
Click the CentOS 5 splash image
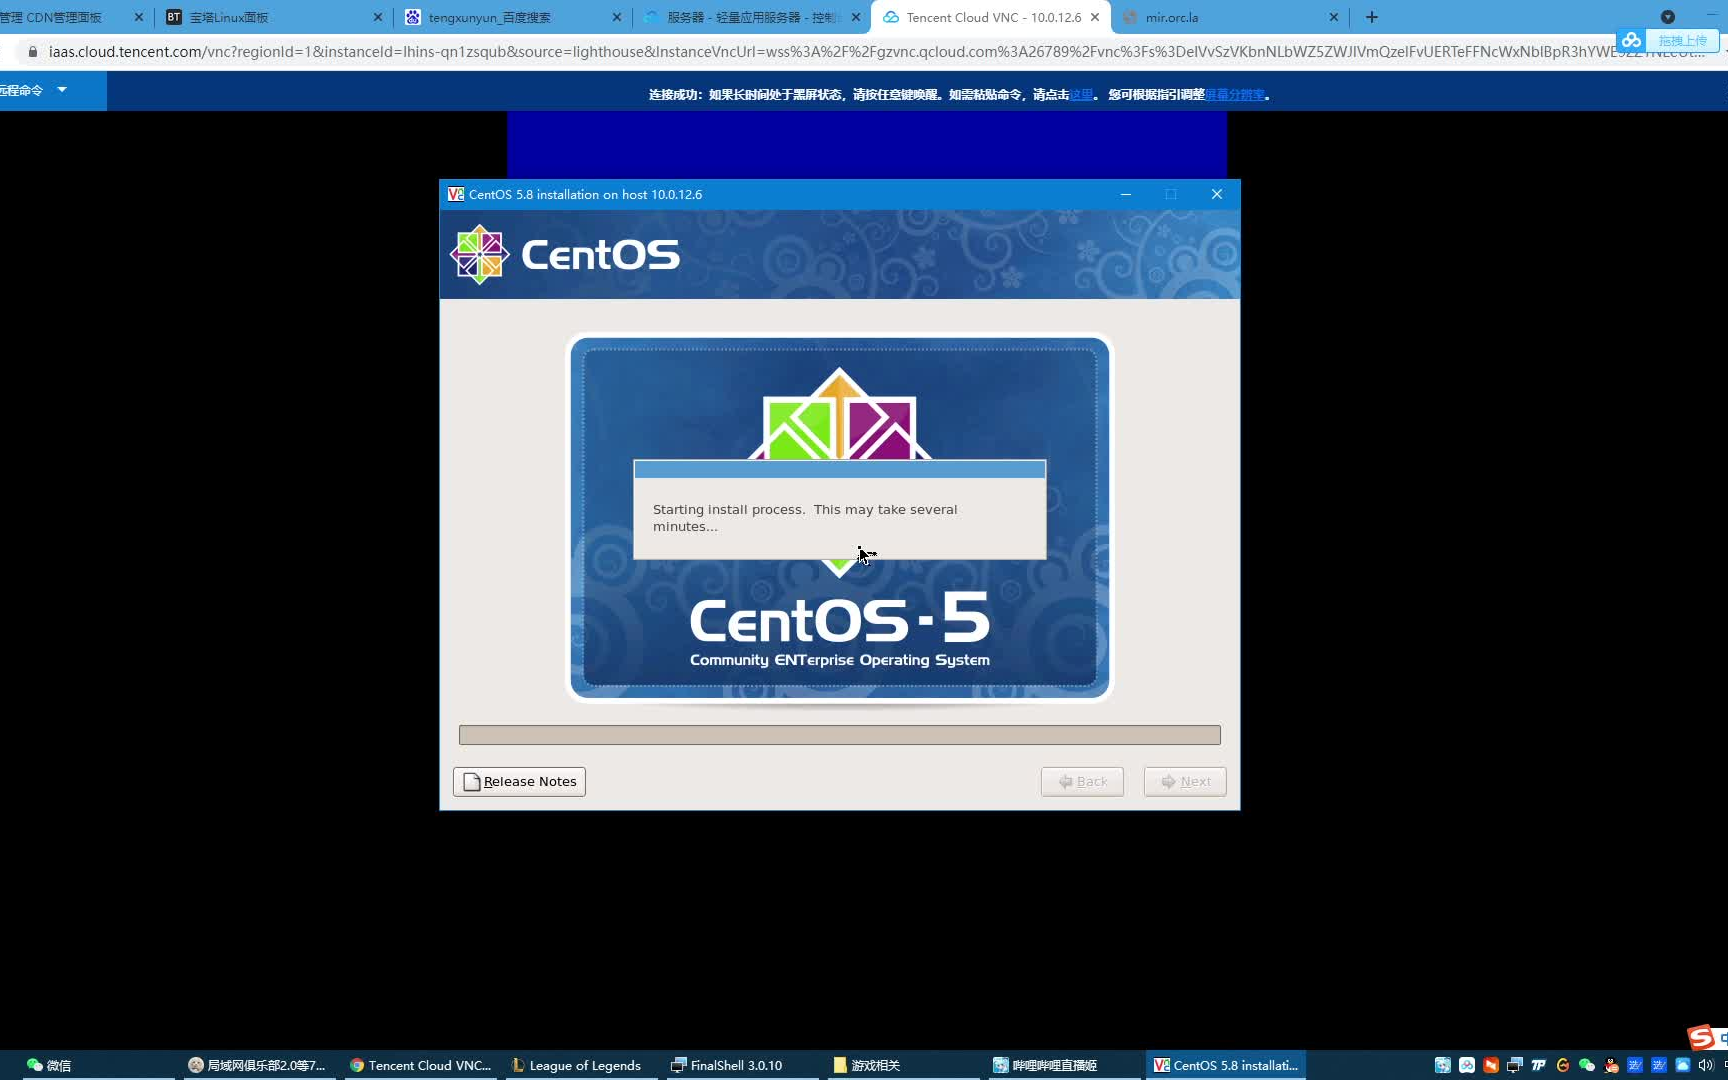point(840,518)
